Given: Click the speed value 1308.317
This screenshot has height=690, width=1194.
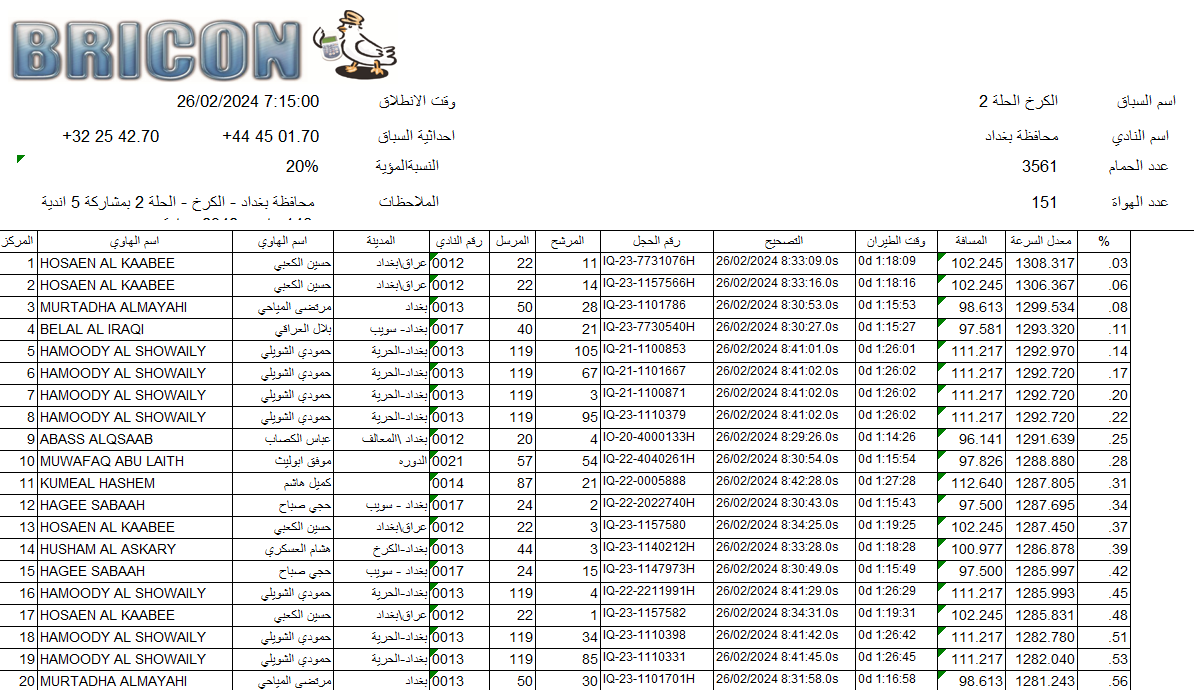Looking at the screenshot, I should pyautogui.click(x=1045, y=263).
